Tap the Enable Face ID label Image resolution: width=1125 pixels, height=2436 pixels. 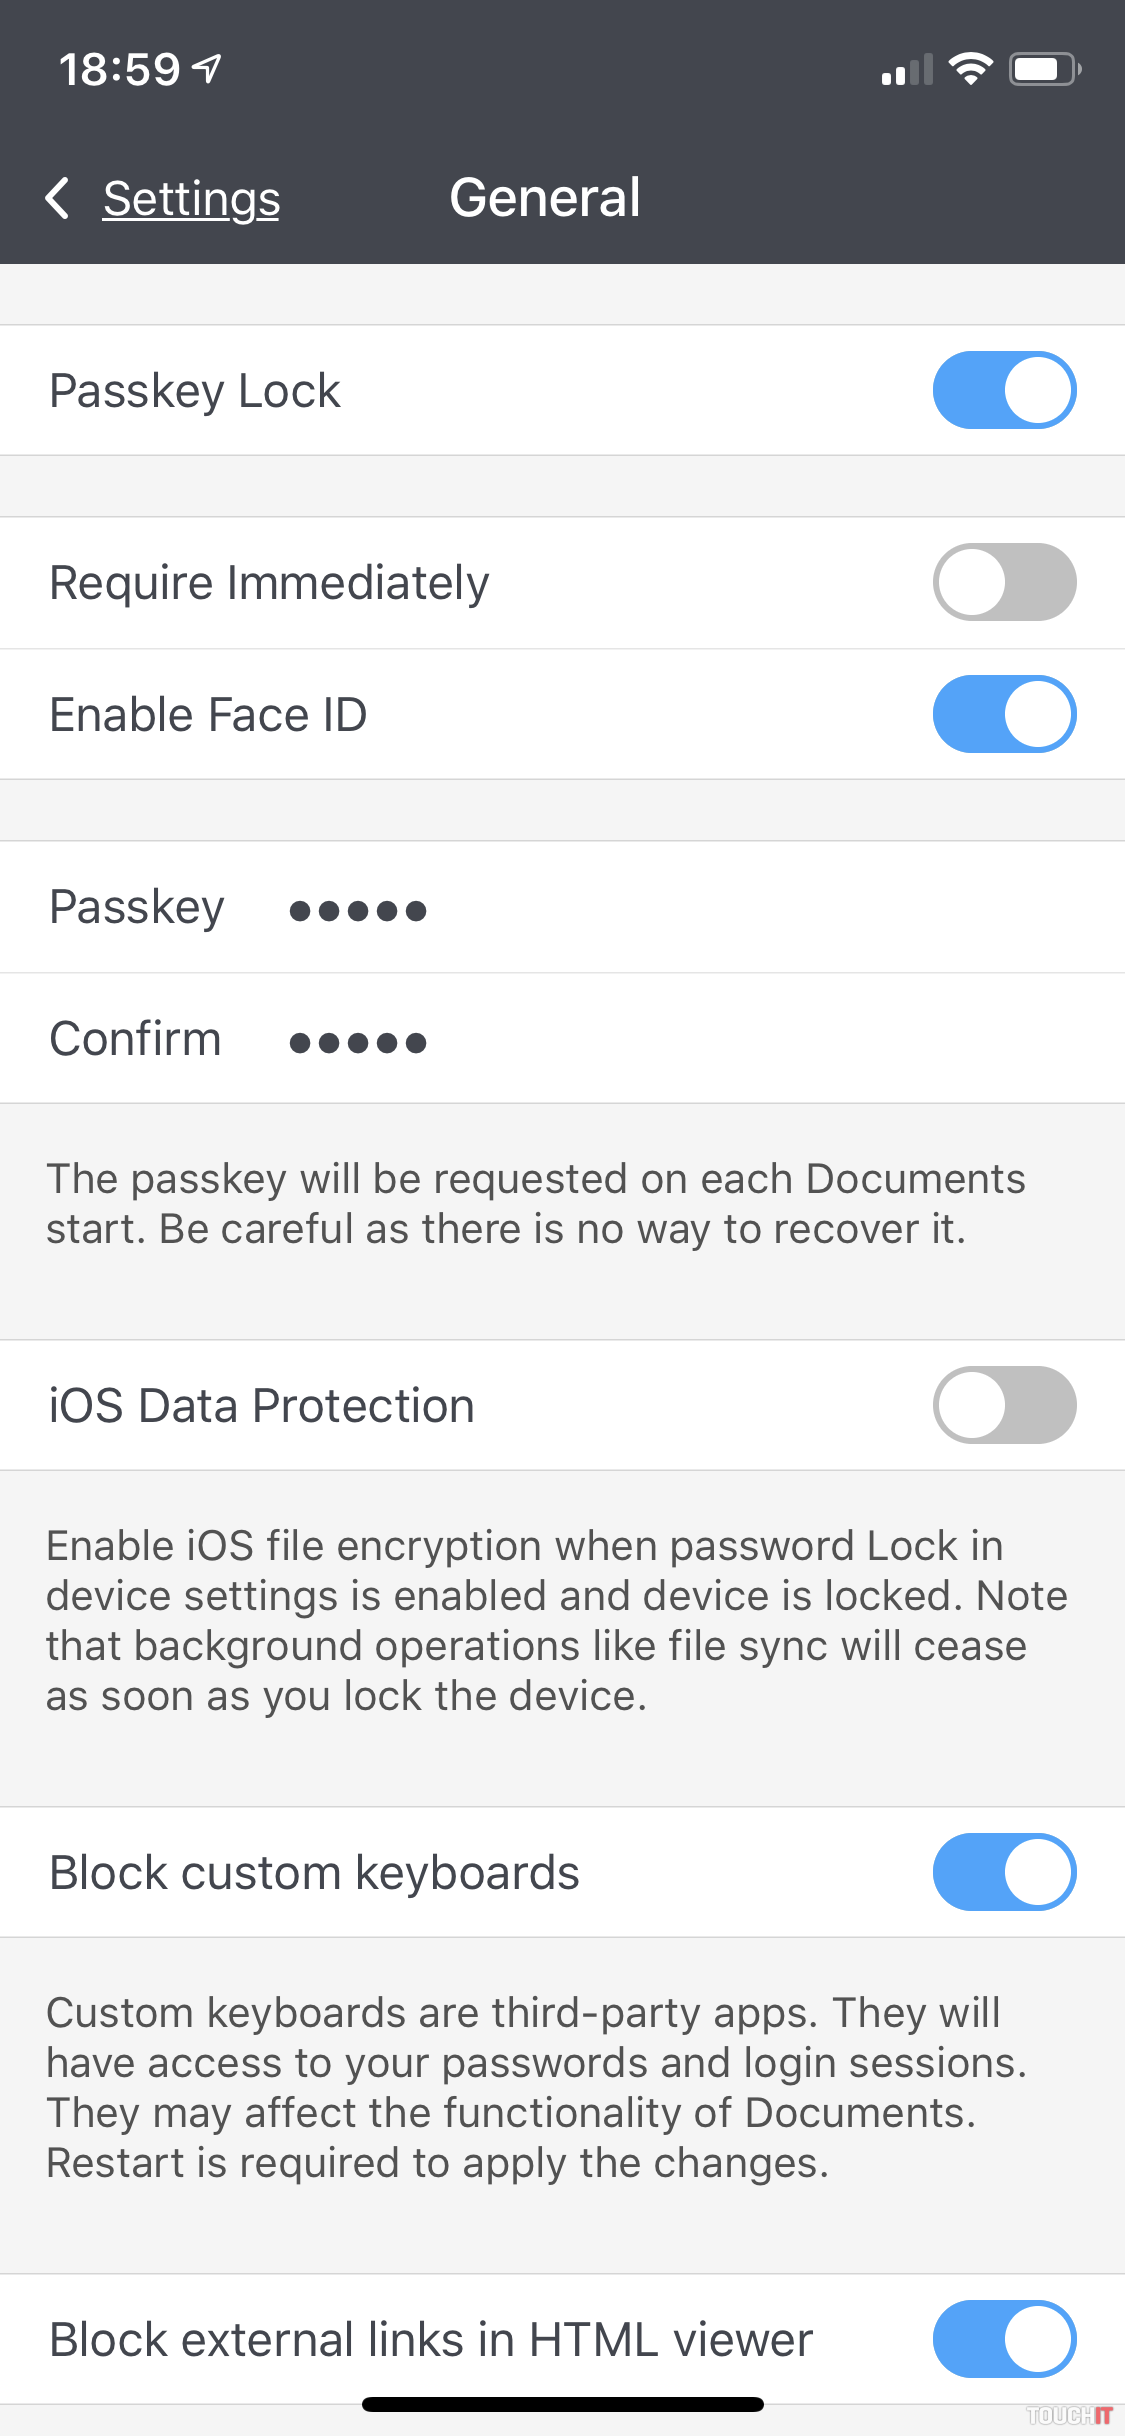208,714
